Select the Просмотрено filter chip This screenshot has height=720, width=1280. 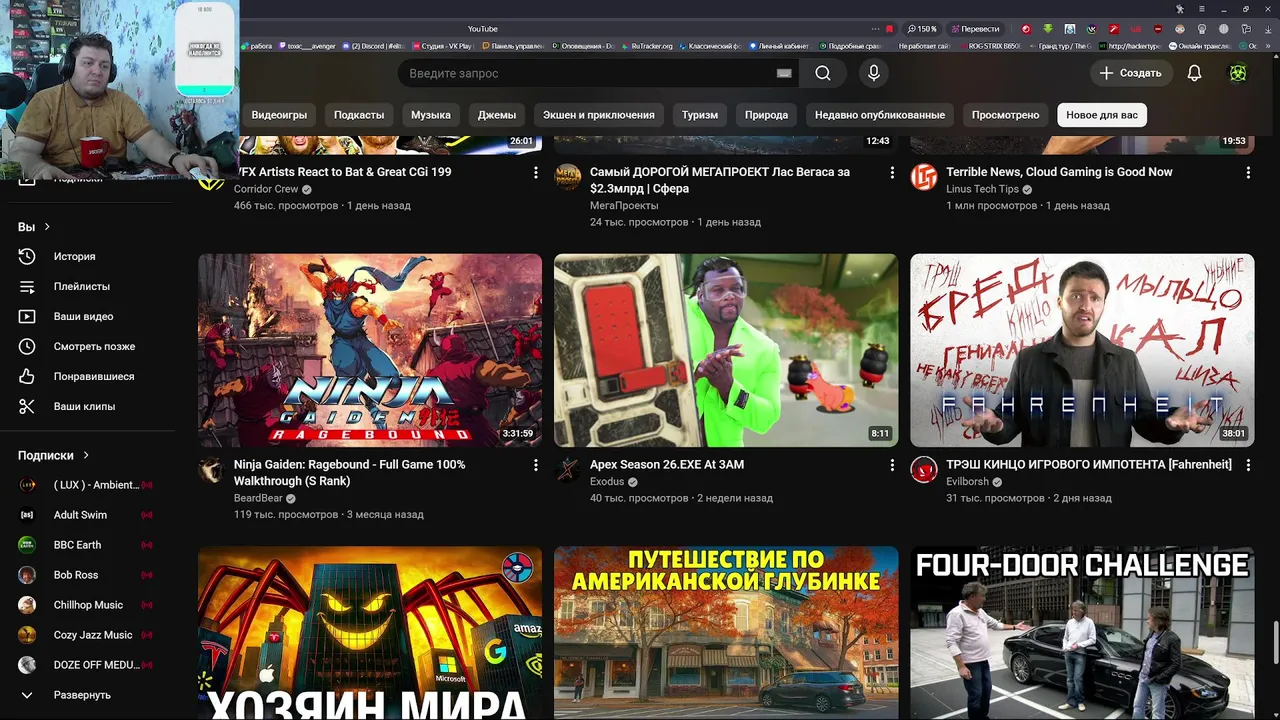(x=1006, y=115)
